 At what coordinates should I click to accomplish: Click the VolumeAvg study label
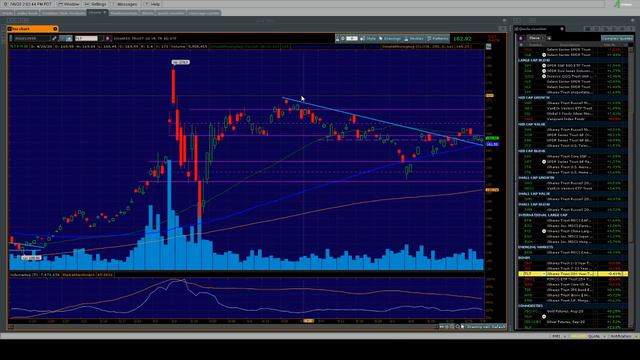tap(35, 275)
